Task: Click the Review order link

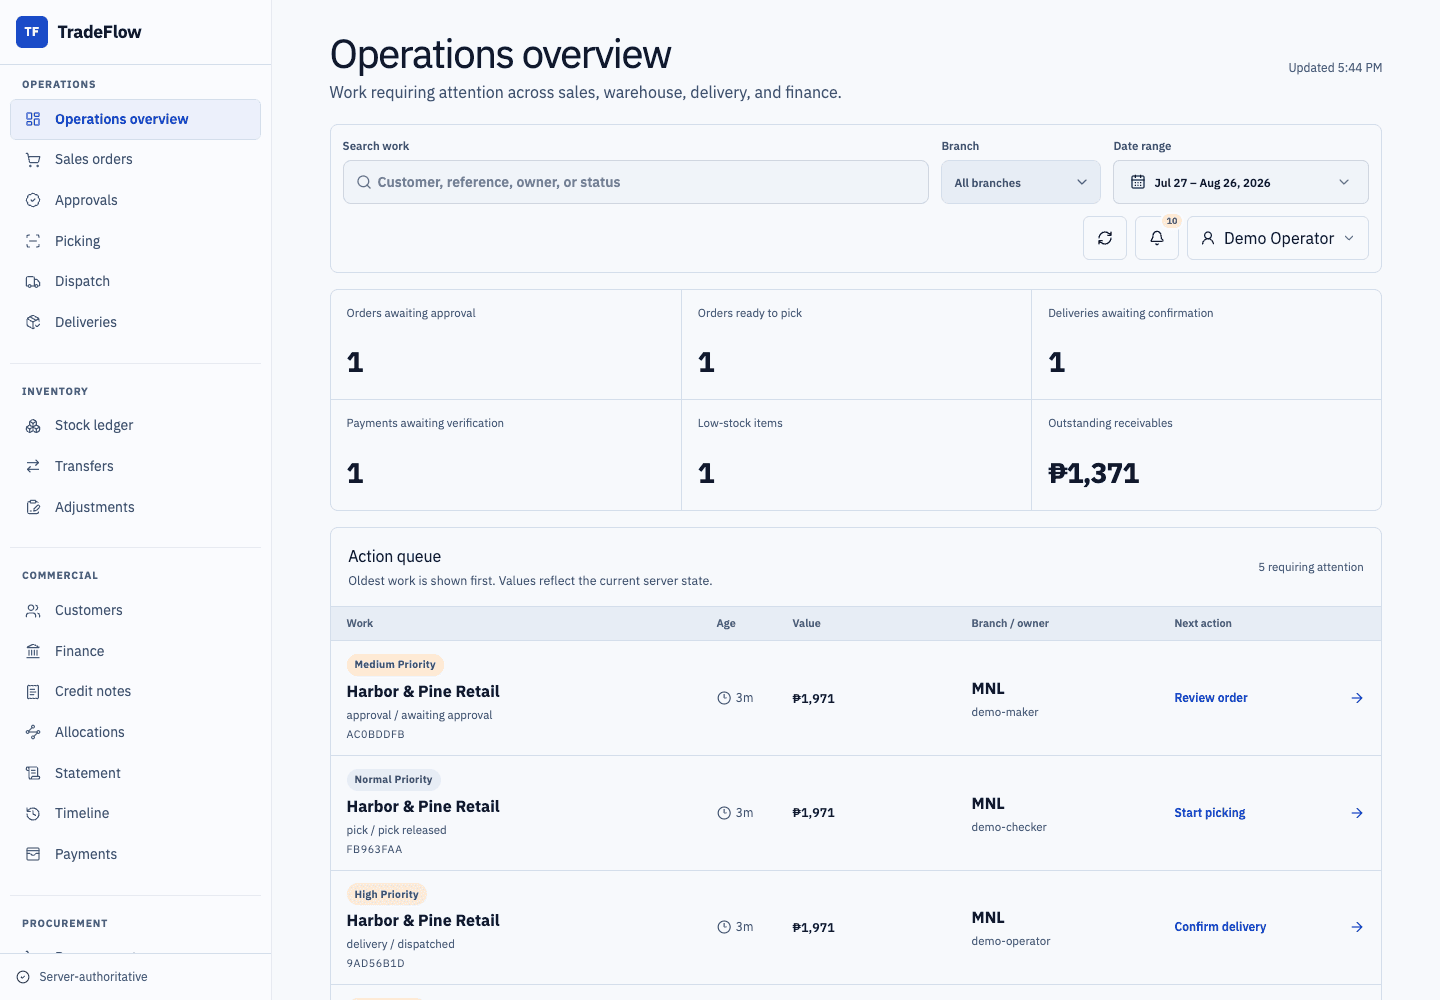Action: 1211,698
